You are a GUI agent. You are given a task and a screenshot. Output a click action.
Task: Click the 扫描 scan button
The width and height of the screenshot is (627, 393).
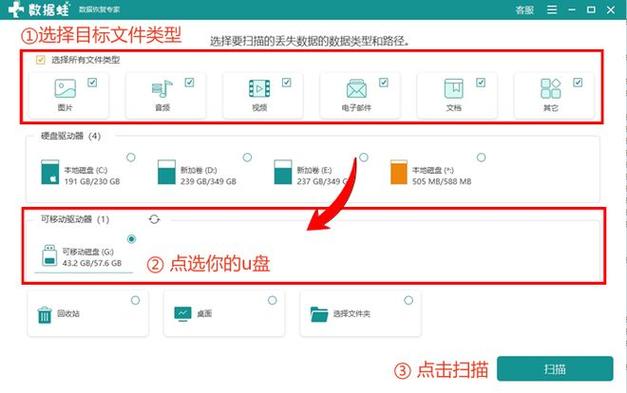click(555, 369)
